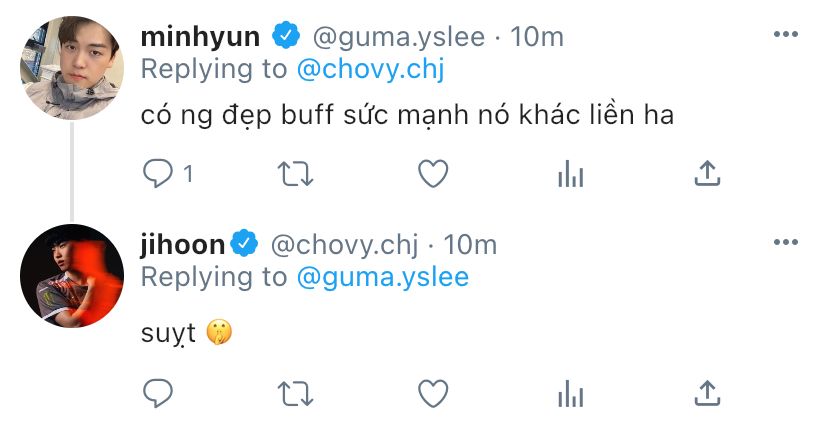The image size is (828, 423).
Task: Open the @chovy.chj mention link
Action: click(x=370, y=70)
